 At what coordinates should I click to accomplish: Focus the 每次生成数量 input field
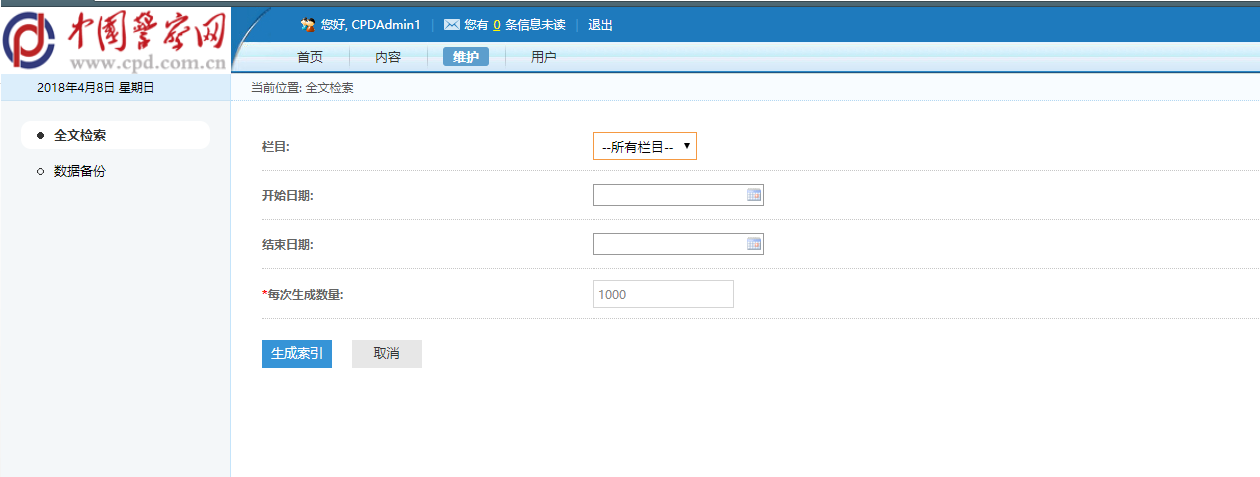[663, 294]
